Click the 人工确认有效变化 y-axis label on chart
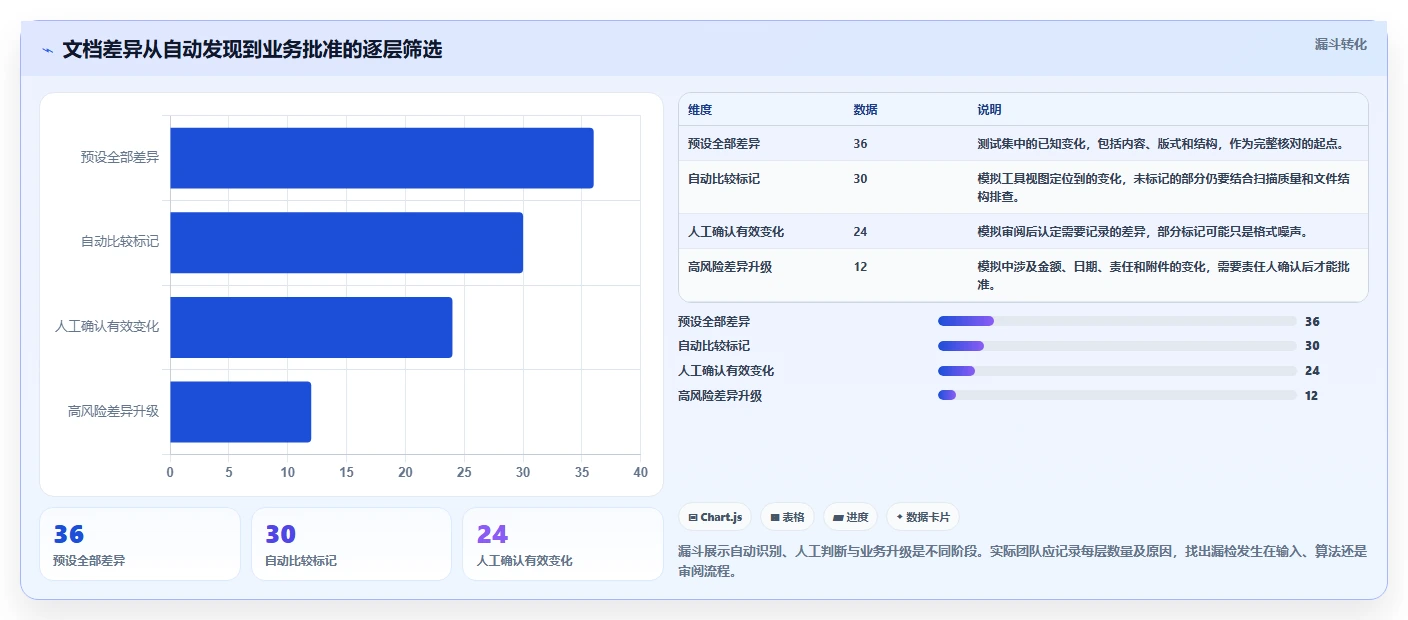 (x=107, y=327)
